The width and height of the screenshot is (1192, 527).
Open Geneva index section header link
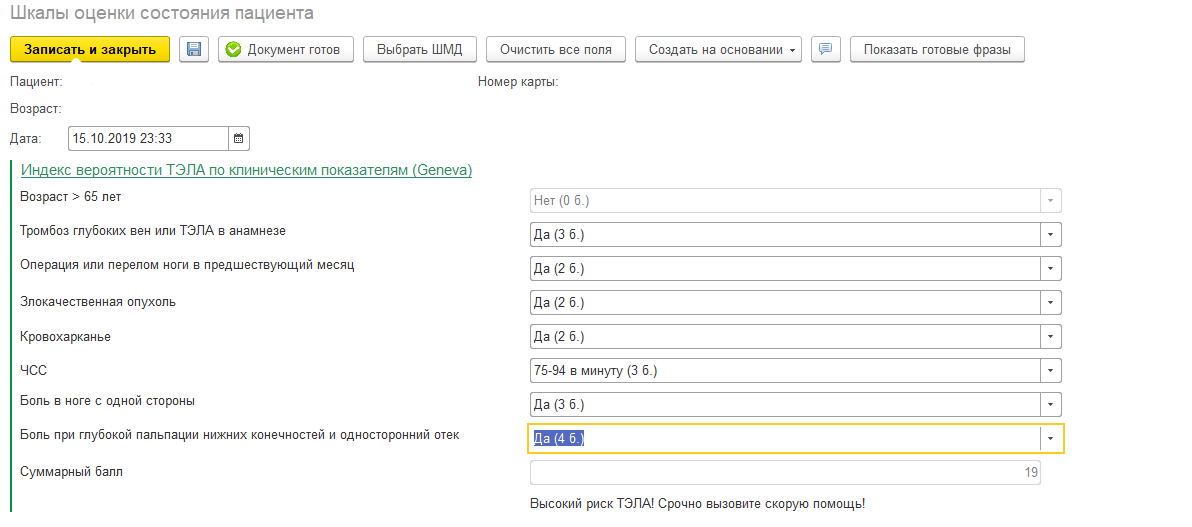[246, 170]
